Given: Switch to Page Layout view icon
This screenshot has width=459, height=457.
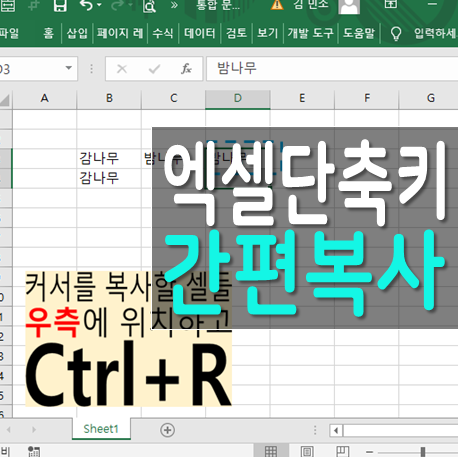Looking at the screenshot, I should [x=306, y=451].
